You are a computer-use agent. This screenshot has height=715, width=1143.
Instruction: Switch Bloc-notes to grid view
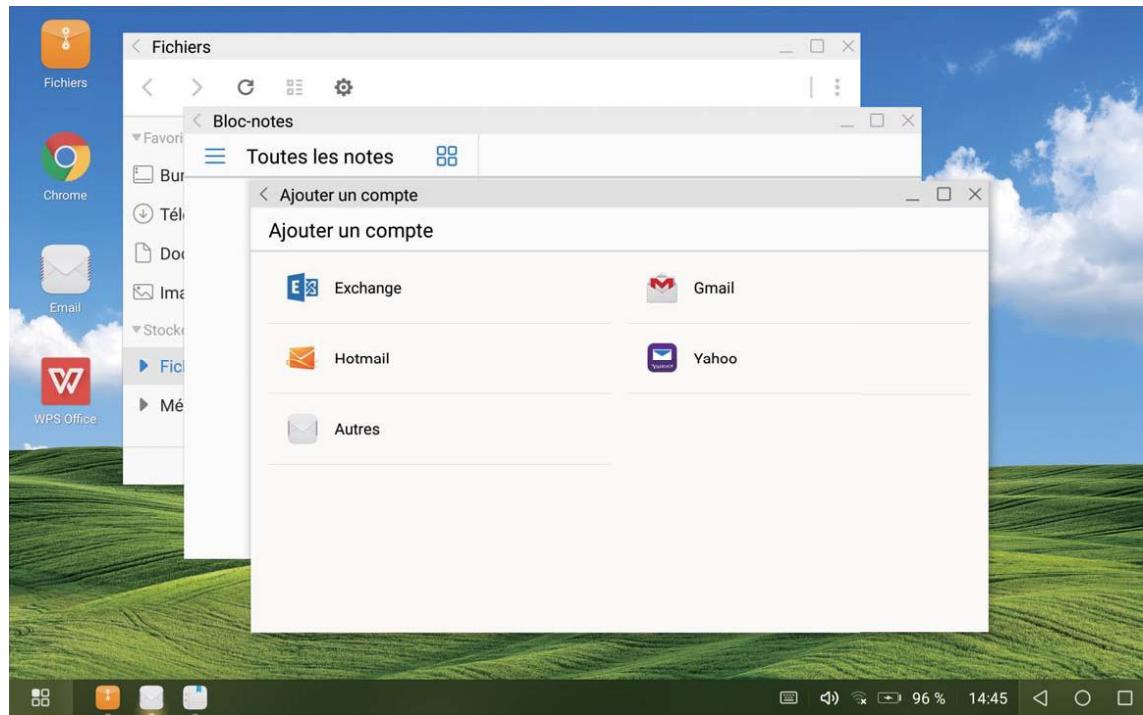(x=447, y=156)
